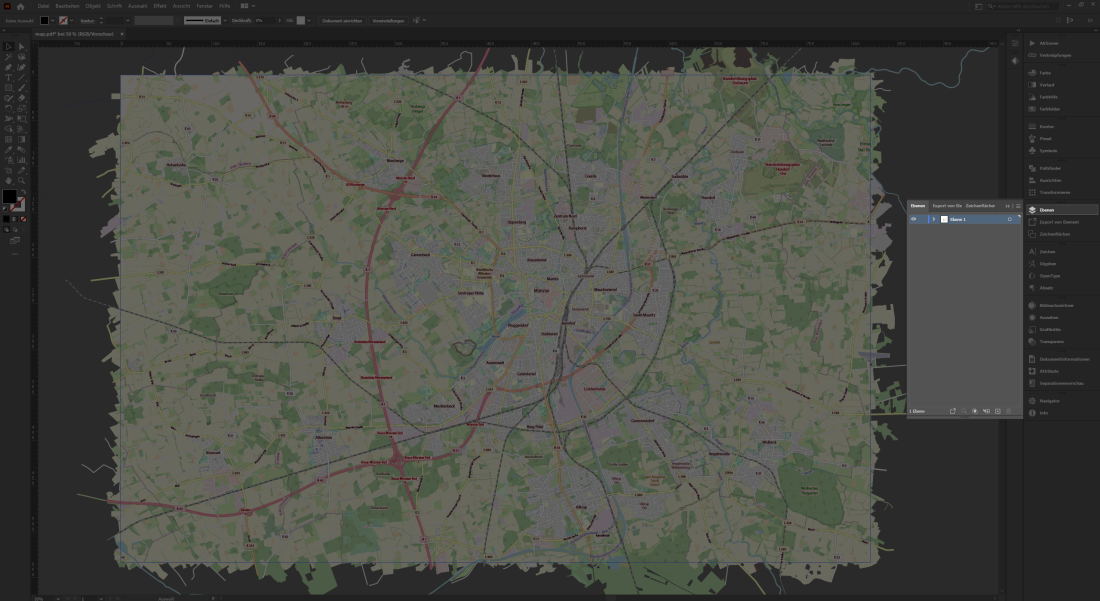Open the Objekt menu

pyautogui.click(x=93, y=6)
